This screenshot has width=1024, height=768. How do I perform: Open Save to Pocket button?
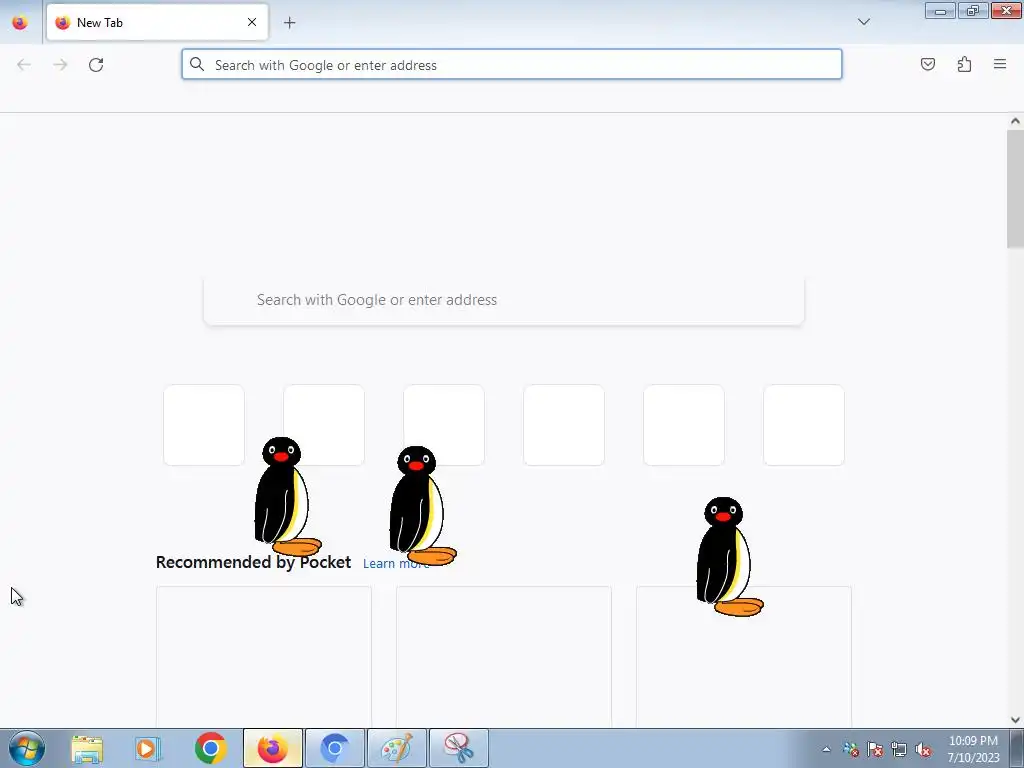click(x=928, y=64)
